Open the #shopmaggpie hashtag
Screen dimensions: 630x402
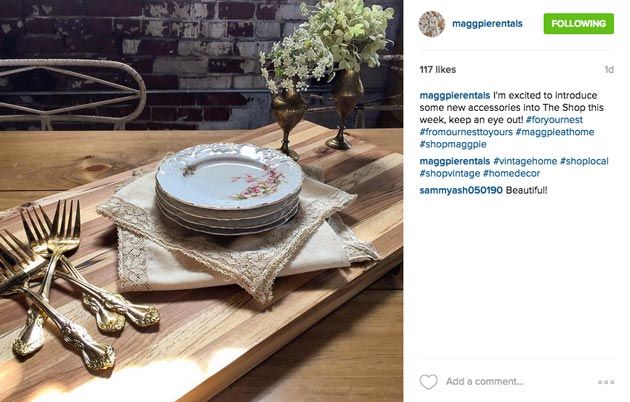coord(453,144)
